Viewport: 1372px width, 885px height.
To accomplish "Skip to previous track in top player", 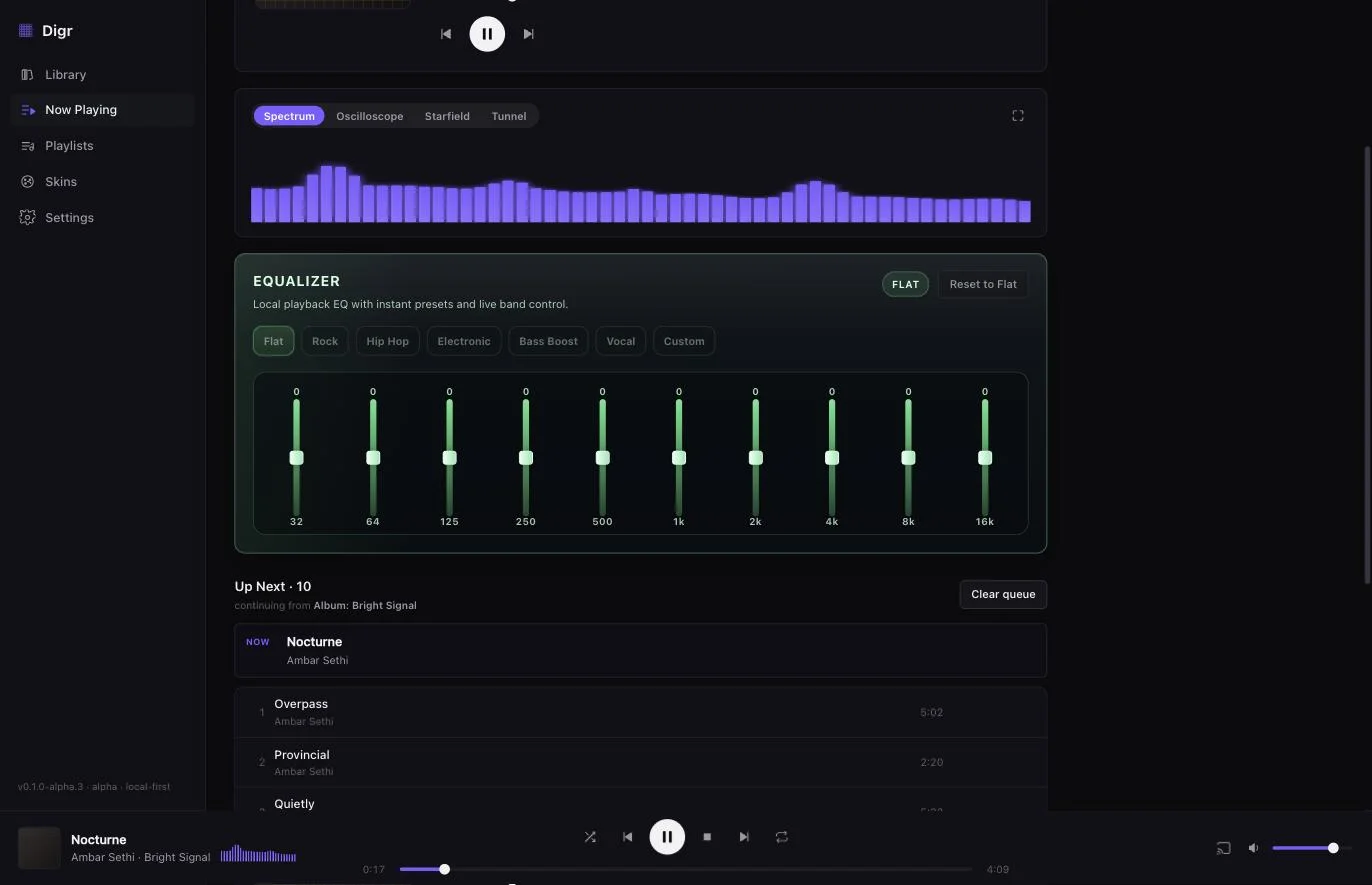I will tap(446, 34).
